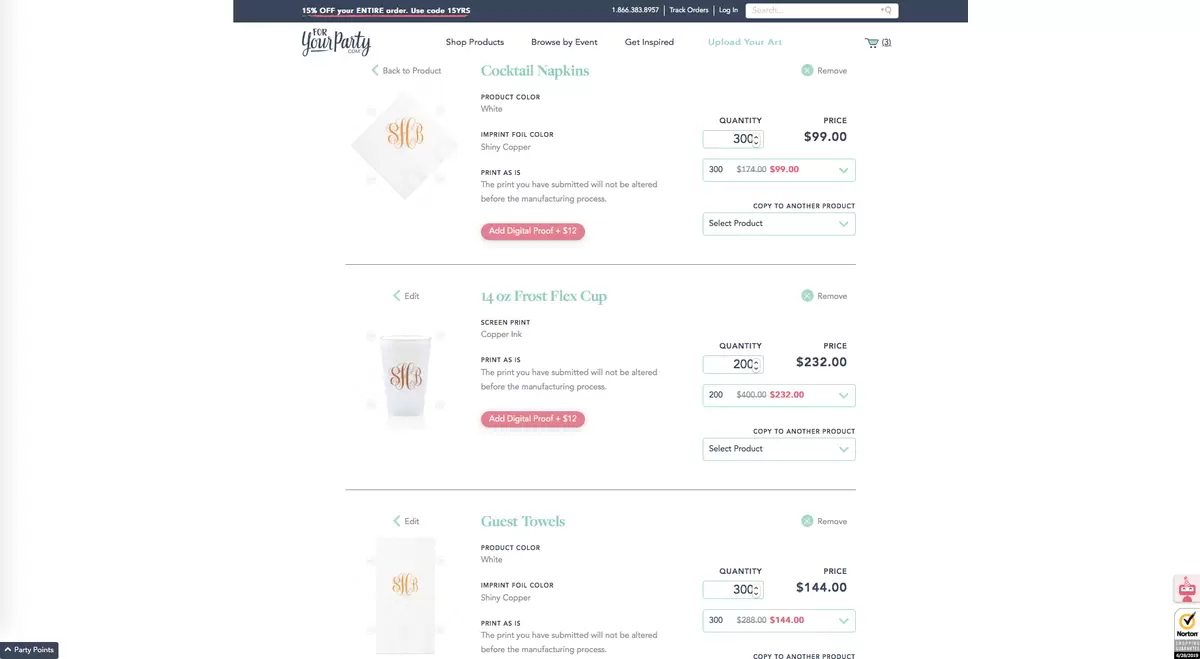Click the For Your Party logo
Screen dimensions: 1200x659
[336, 42]
